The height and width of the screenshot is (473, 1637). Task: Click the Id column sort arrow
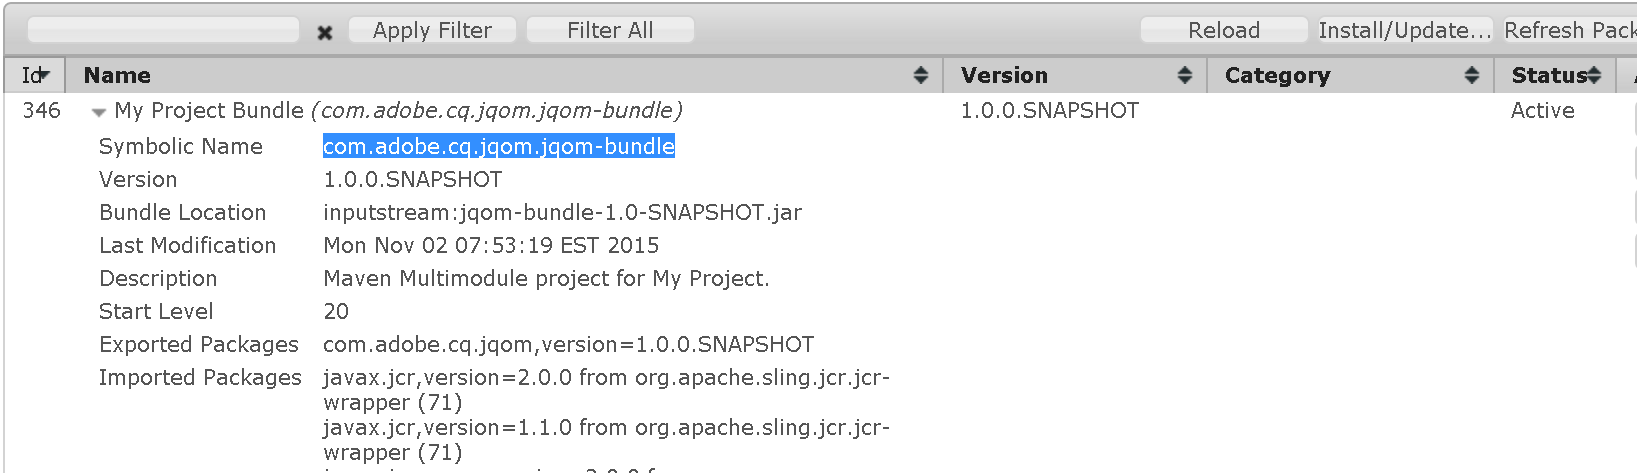coord(44,76)
